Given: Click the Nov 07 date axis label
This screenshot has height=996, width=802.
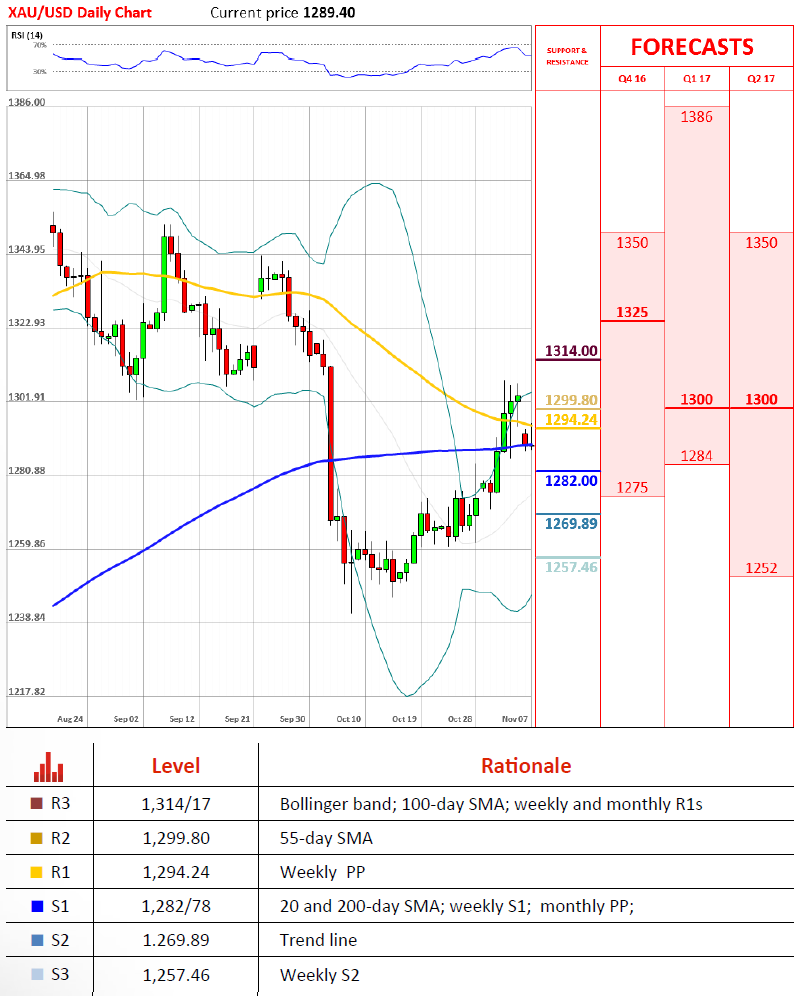Looking at the screenshot, I should 515,719.
